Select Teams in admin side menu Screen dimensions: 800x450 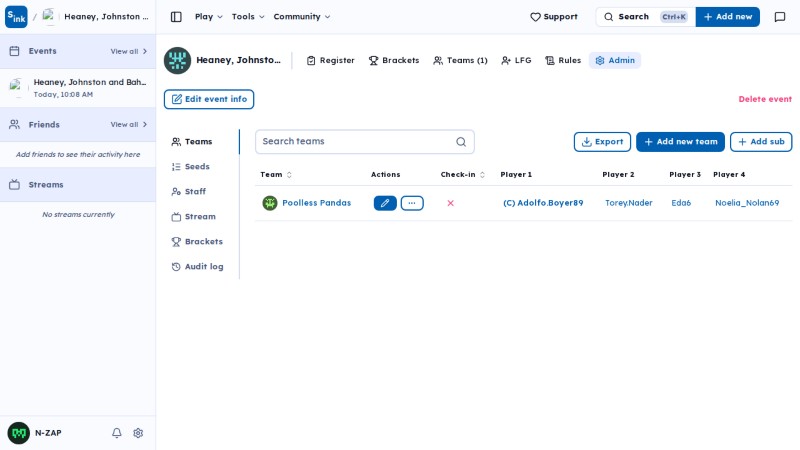pos(192,142)
